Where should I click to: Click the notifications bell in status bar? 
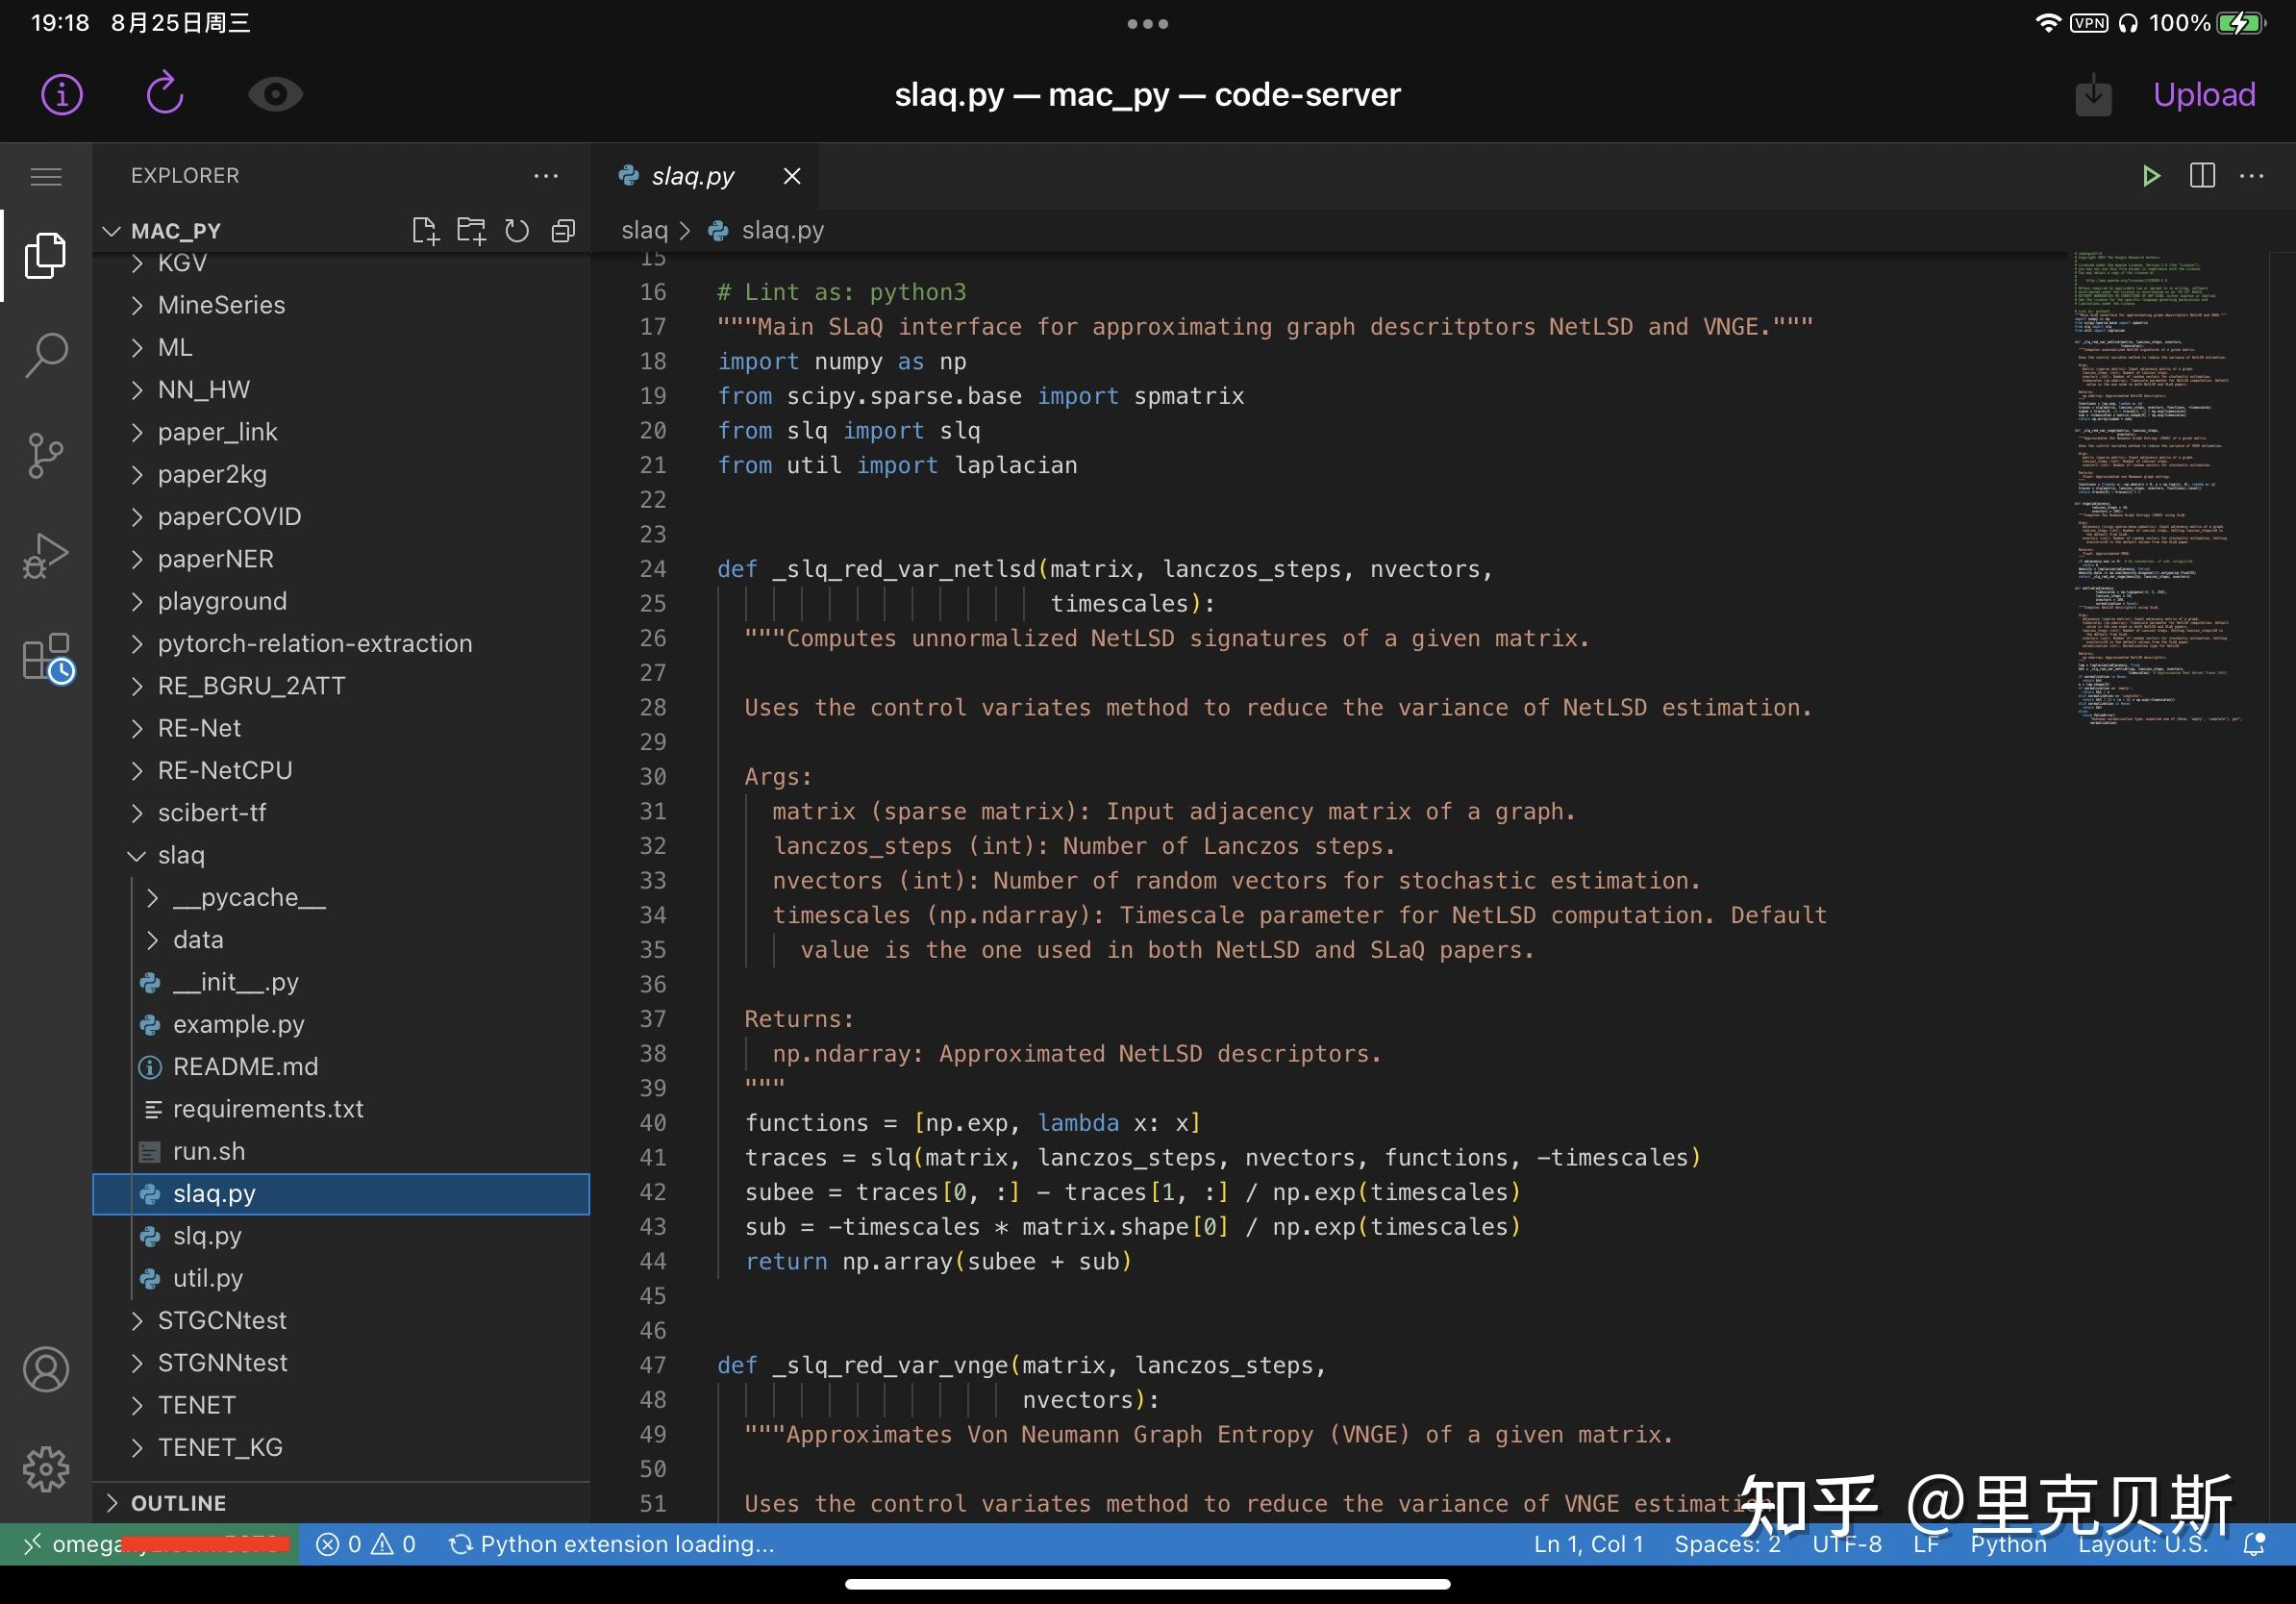(2254, 1544)
